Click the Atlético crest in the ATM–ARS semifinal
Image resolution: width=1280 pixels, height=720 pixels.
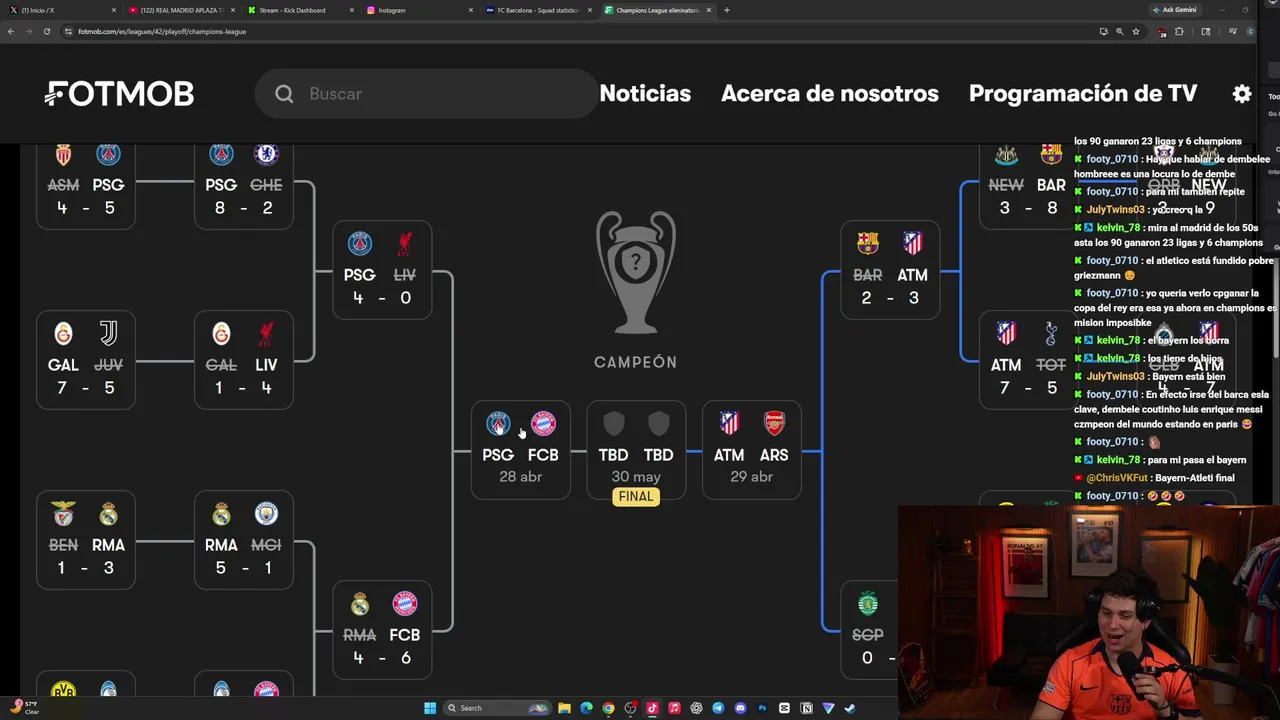pyautogui.click(x=729, y=424)
